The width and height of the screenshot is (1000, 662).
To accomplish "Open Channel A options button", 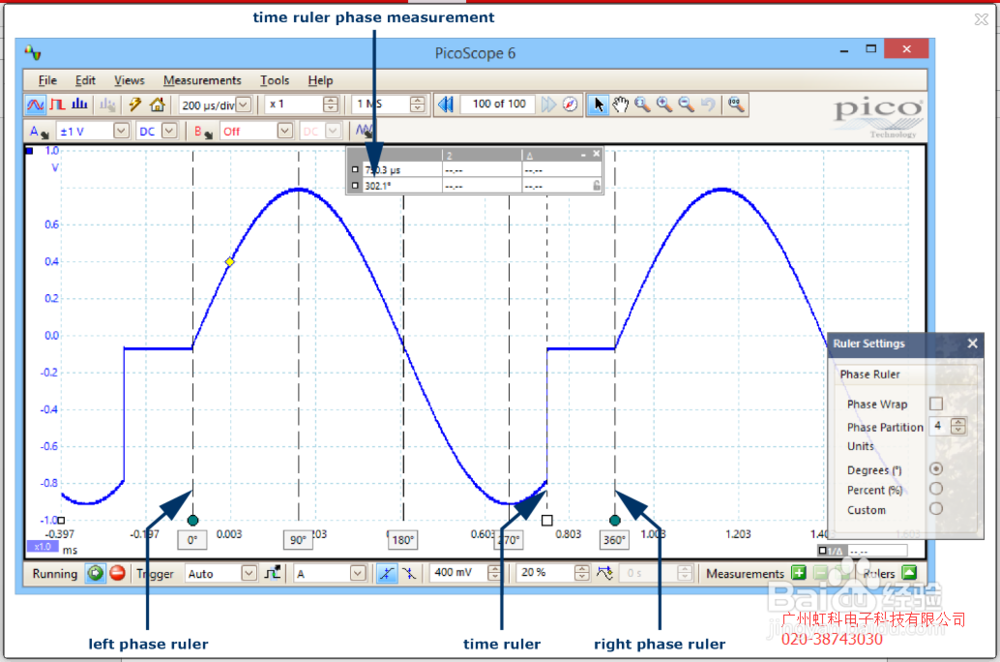I will pyautogui.click(x=39, y=132).
